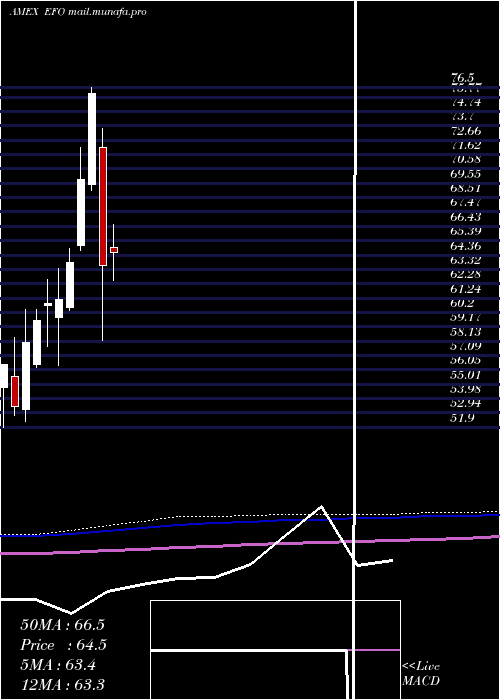Click the 58.13 price axis label
500x700 pixels.
466,332
